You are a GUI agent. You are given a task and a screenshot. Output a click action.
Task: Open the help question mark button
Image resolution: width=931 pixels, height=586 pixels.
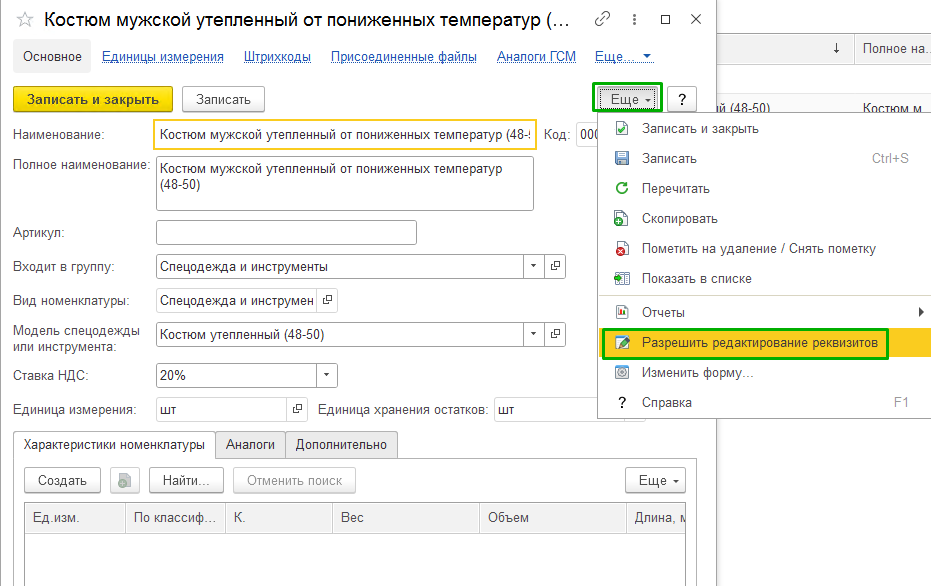point(682,99)
